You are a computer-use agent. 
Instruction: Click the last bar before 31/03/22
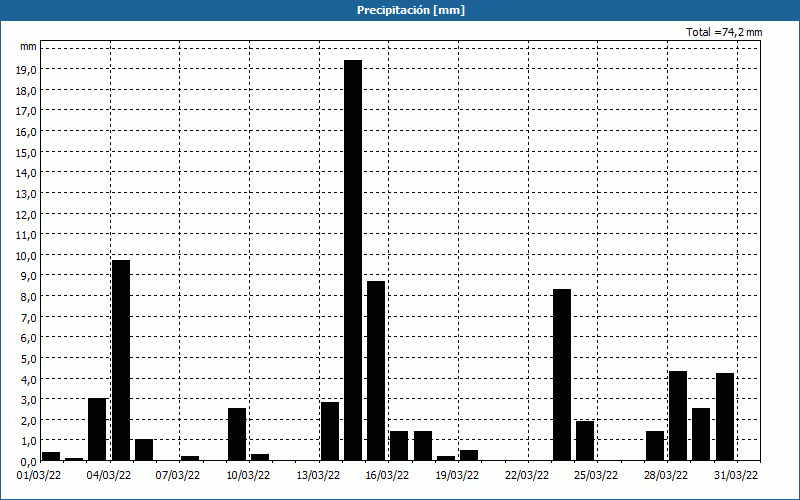click(725, 417)
